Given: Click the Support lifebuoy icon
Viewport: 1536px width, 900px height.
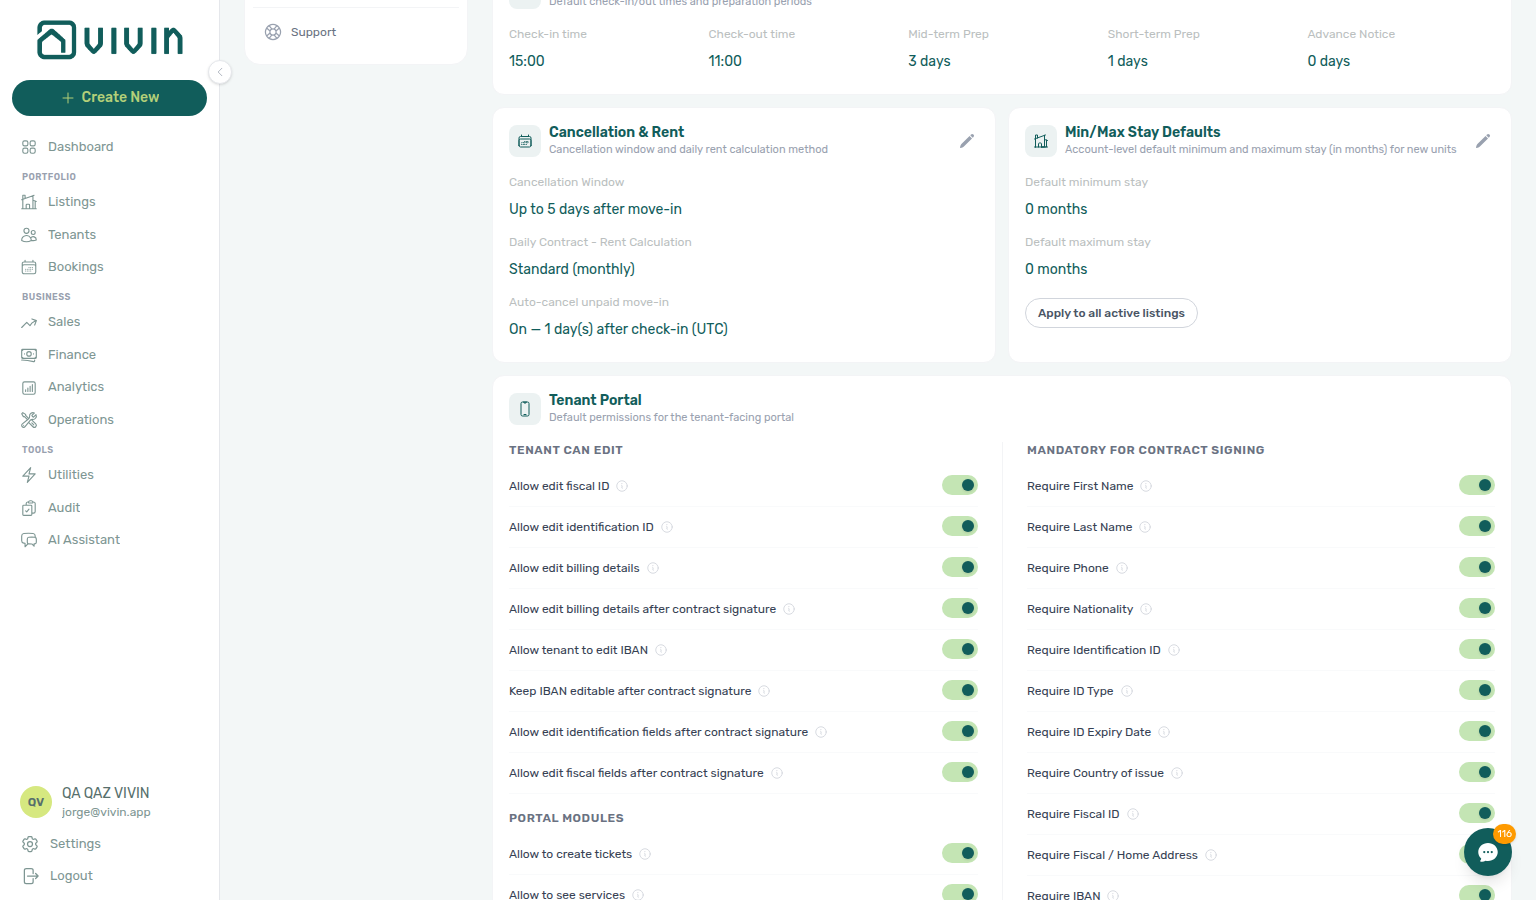Looking at the screenshot, I should click(x=273, y=32).
